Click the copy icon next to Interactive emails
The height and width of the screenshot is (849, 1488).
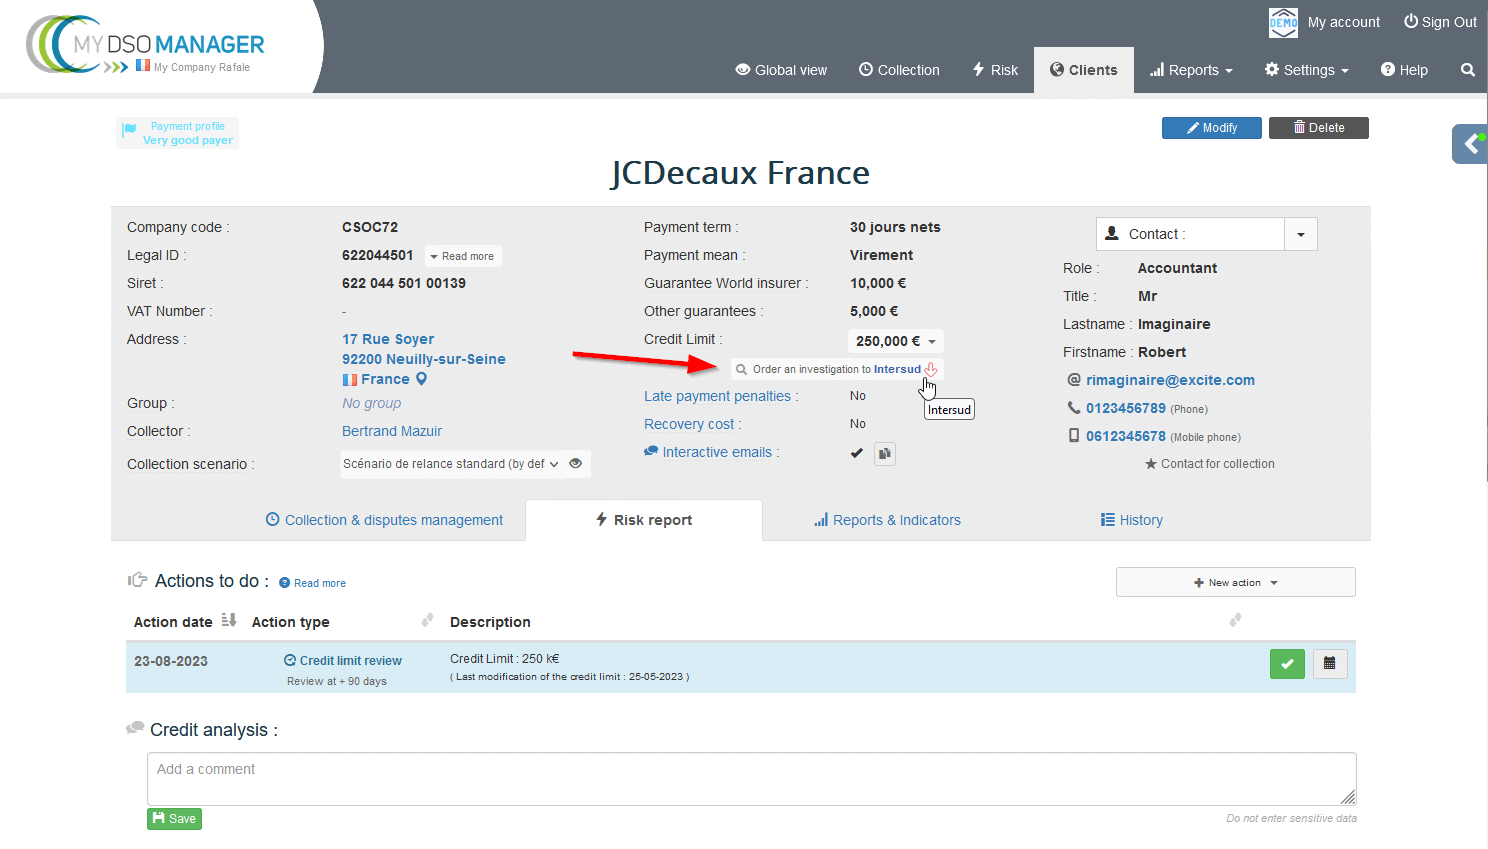[x=885, y=454]
